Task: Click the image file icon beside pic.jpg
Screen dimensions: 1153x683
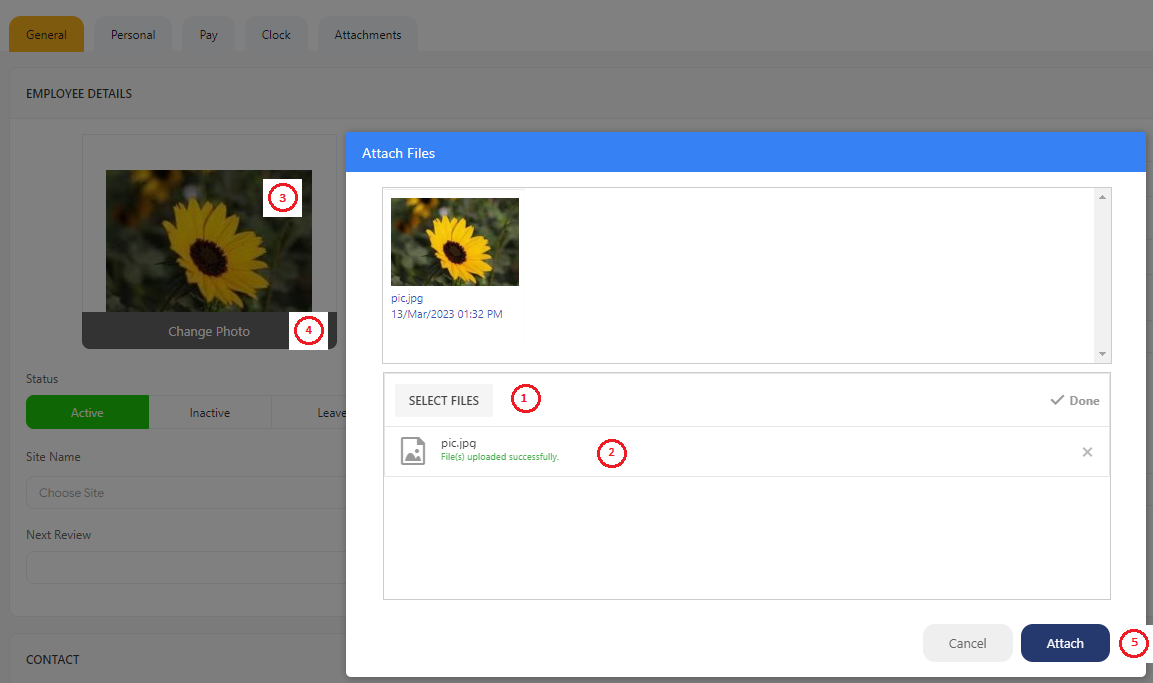Action: tap(413, 451)
